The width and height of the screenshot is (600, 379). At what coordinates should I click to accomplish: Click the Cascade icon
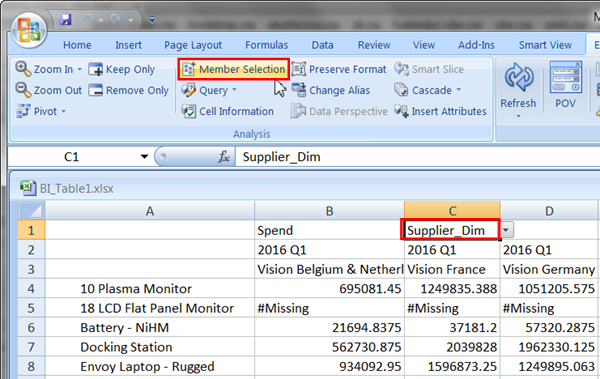401,90
